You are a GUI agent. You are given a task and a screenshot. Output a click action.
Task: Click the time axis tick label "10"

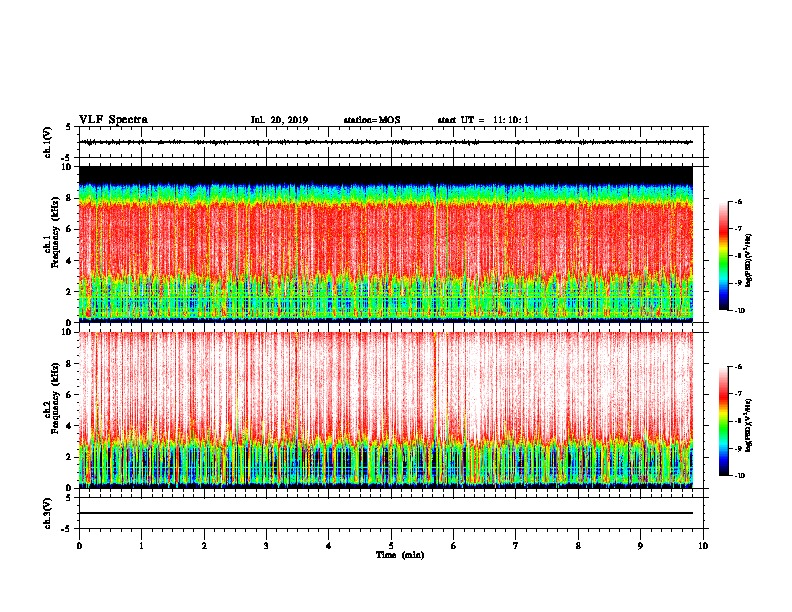(x=703, y=546)
